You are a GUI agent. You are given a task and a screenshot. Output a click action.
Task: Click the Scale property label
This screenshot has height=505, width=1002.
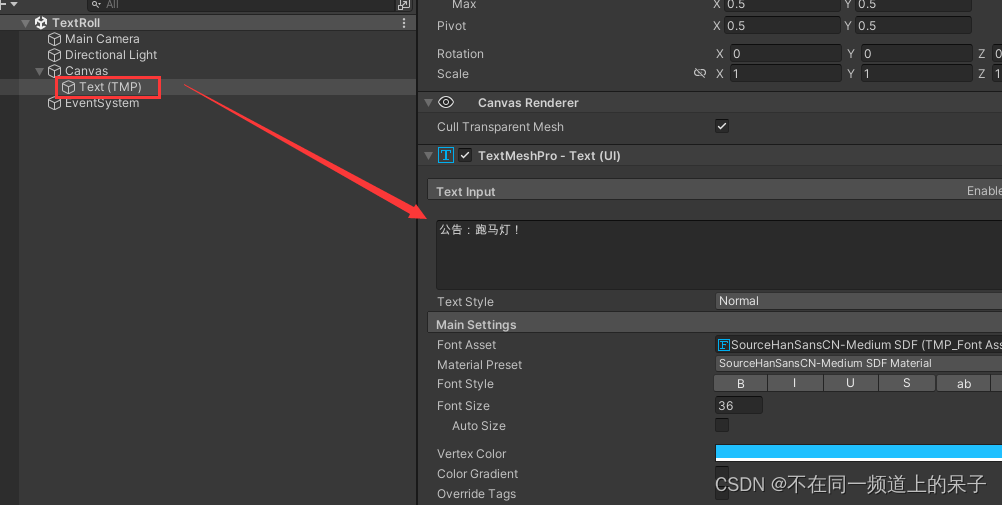pyautogui.click(x=453, y=74)
